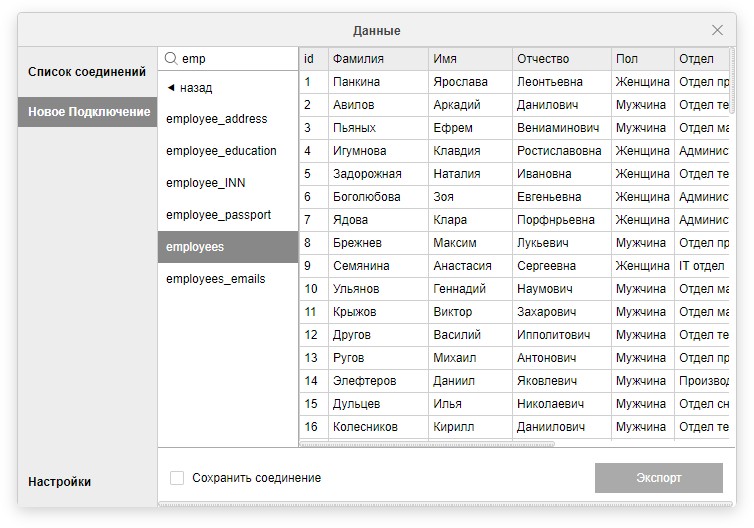Enable the Сохранить соединение checkbox

[177, 478]
